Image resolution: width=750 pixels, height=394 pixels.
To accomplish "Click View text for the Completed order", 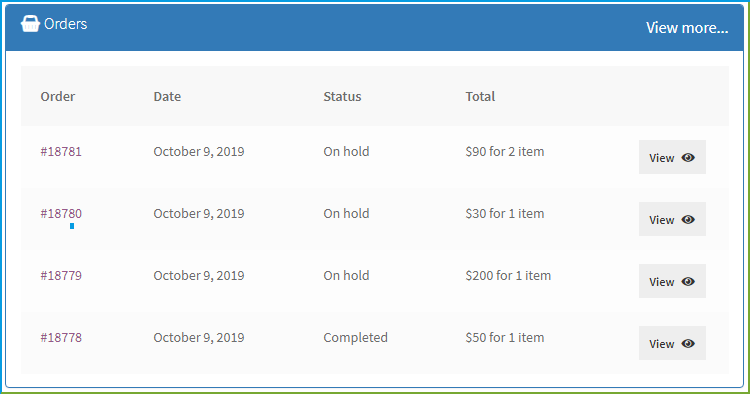I will click(x=662, y=344).
